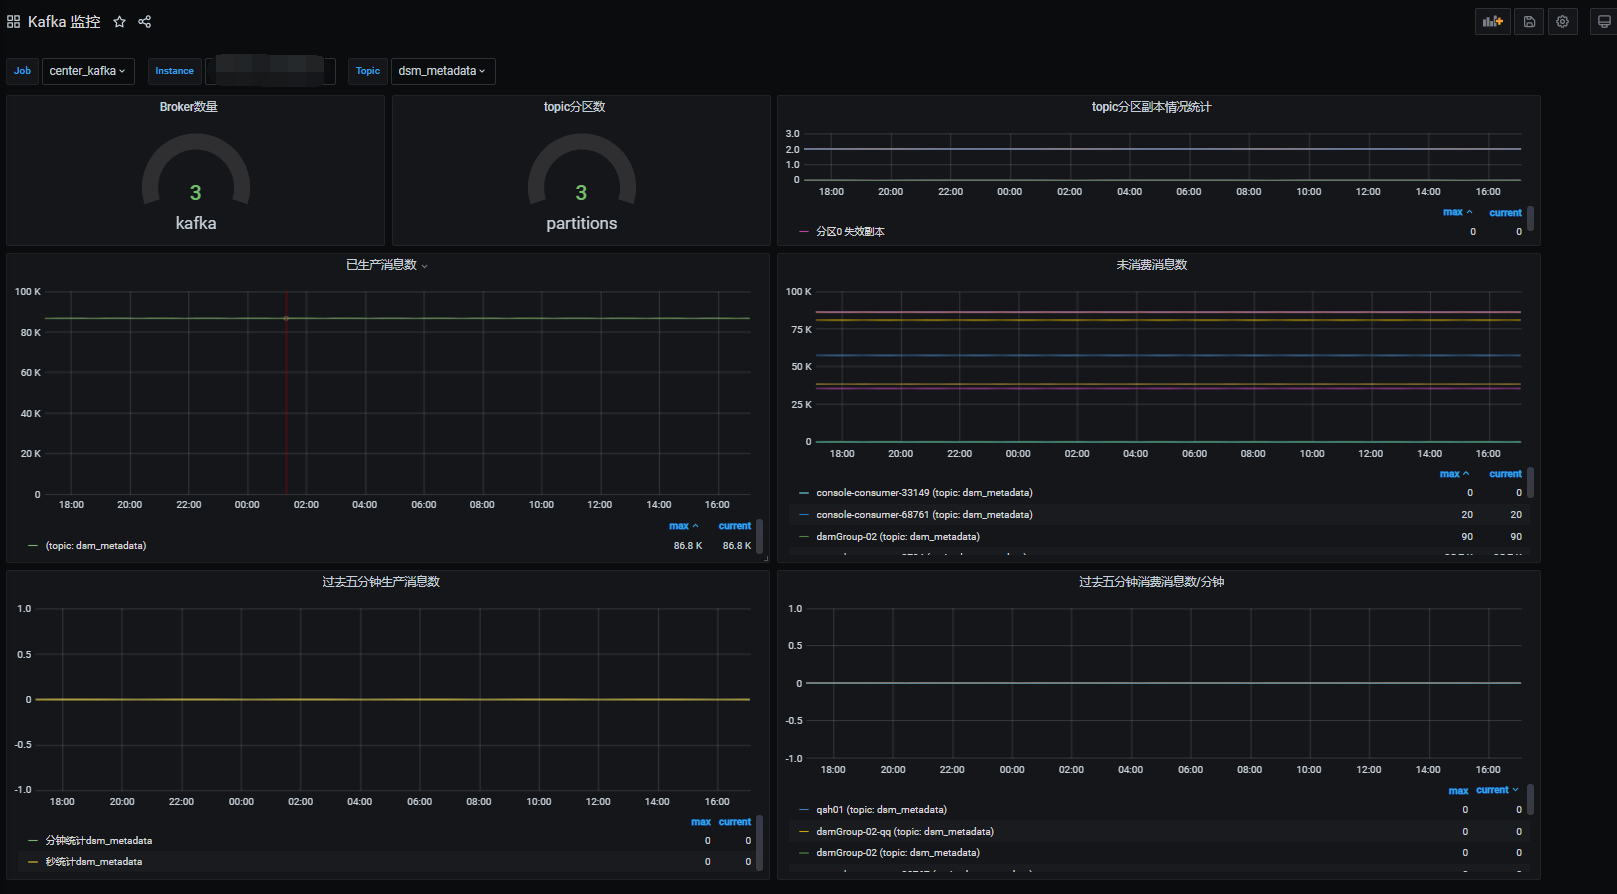Toggle 分区0 失效副本 legend series
Screen dimensions: 1617x894
850,232
